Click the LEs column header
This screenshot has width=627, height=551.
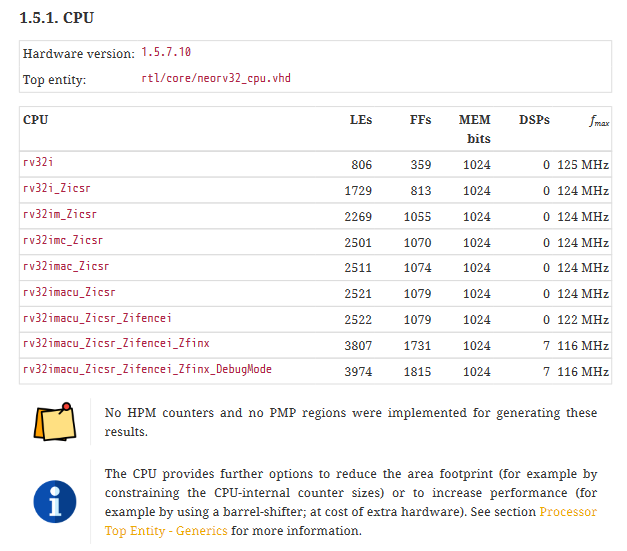pyautogui.click(x=360, y=120)
